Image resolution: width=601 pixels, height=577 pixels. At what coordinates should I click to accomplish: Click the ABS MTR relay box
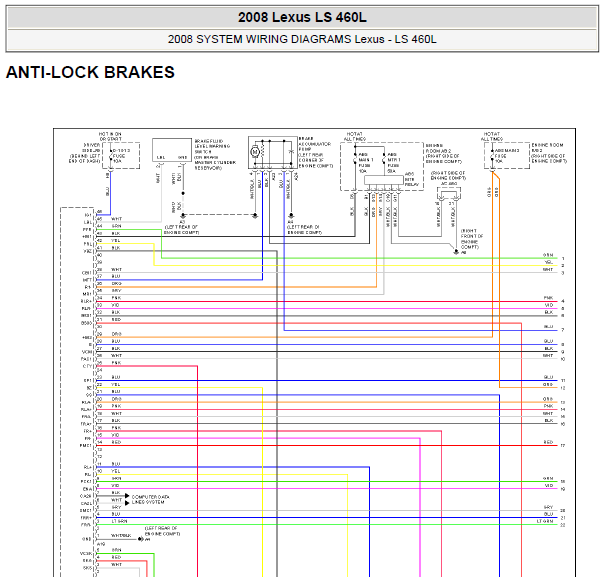[384, 180]
